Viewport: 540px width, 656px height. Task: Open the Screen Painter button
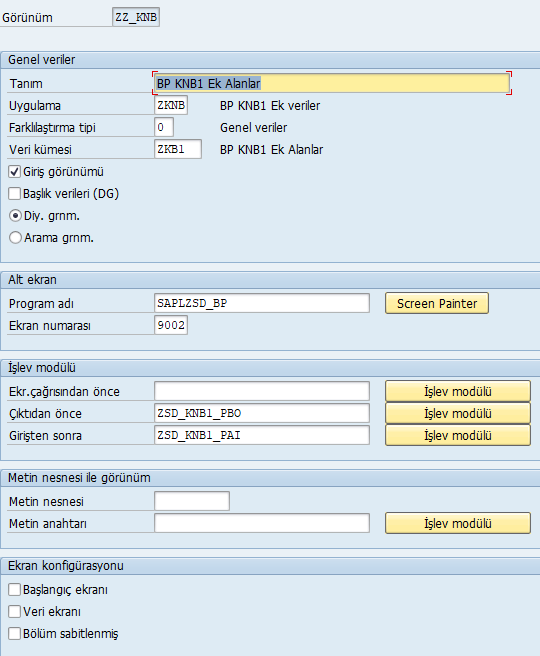[437, 303]
